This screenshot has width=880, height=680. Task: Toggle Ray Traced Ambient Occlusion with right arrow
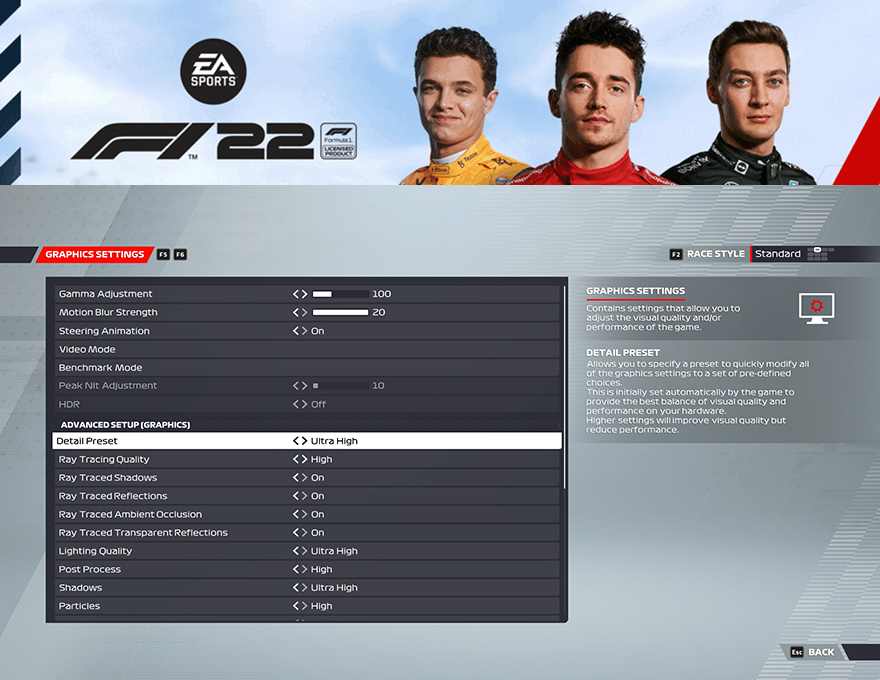click(x=304, y=514)
